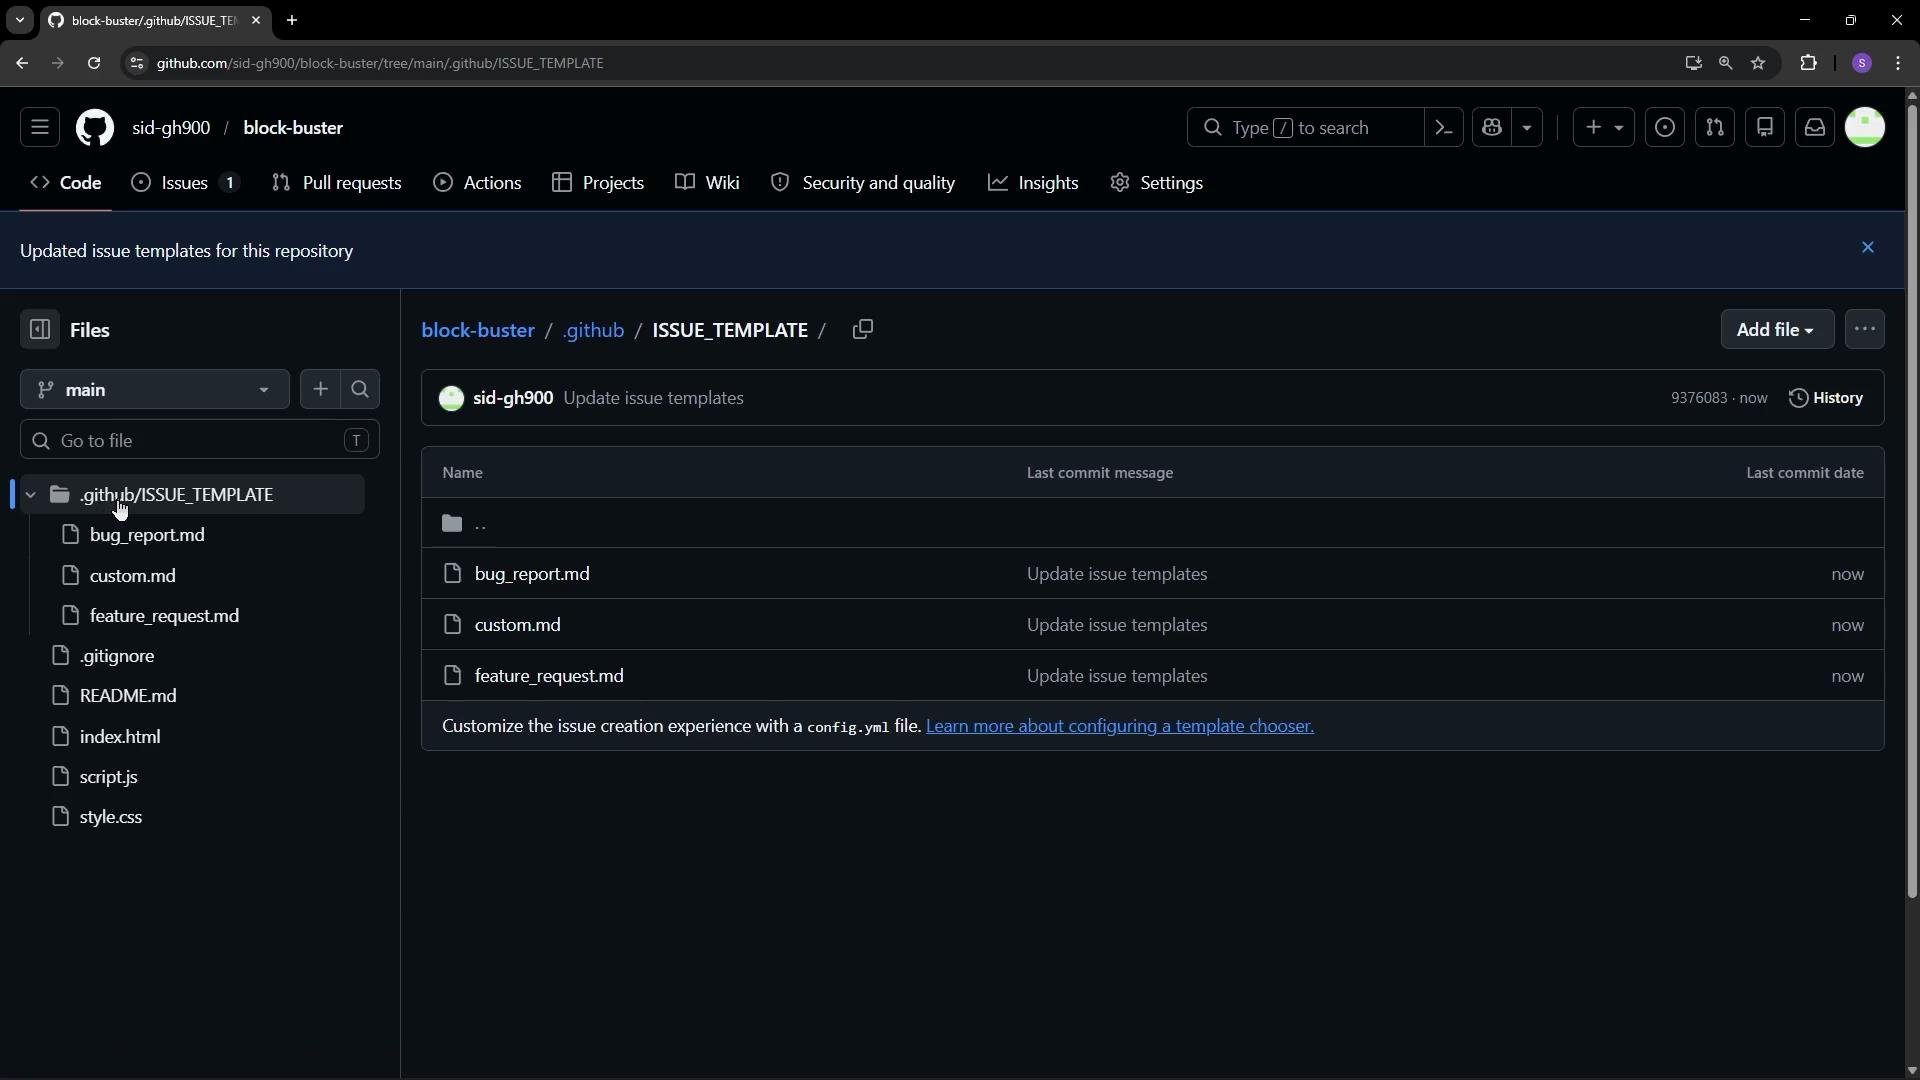Open your pull requests icon in header
Screen dimensions: 1920x1080
[x=1715, y=128]
